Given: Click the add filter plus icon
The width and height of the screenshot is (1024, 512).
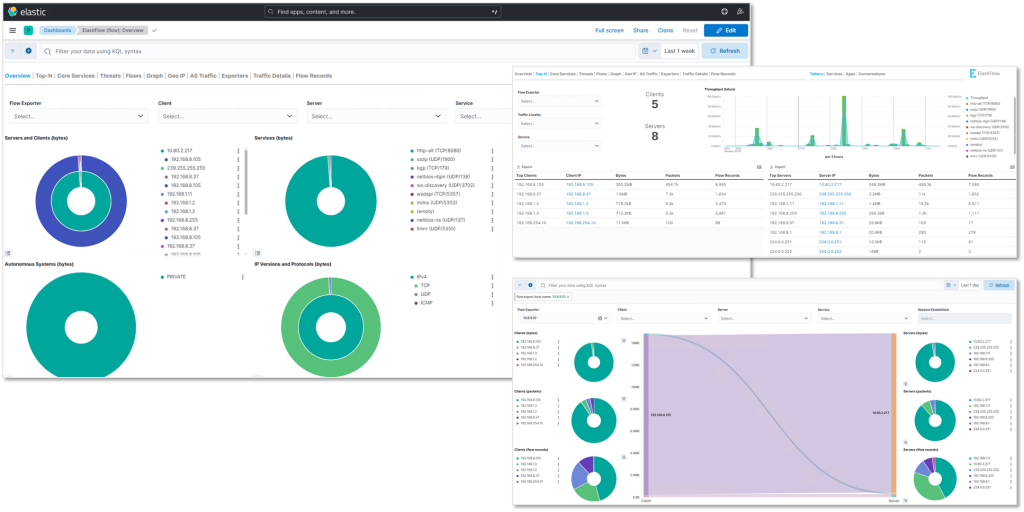Looking at the screenshot, I should [x=28, y=50].
